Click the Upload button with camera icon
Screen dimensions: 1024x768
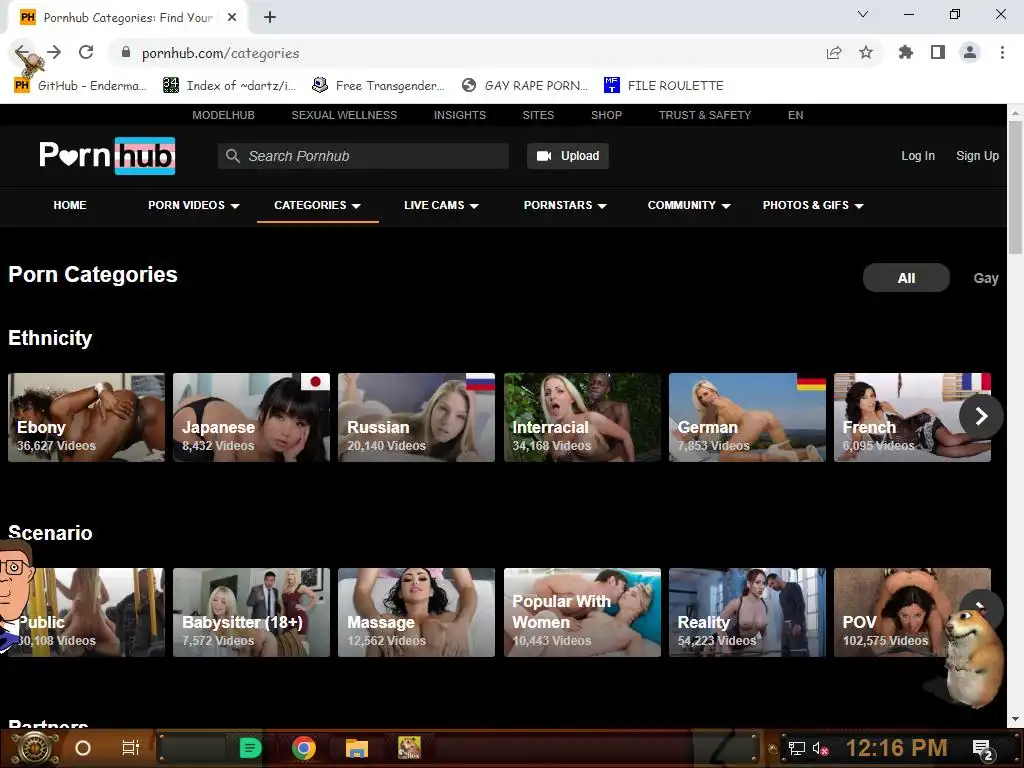pyautogui.click(x=568, y=156)
